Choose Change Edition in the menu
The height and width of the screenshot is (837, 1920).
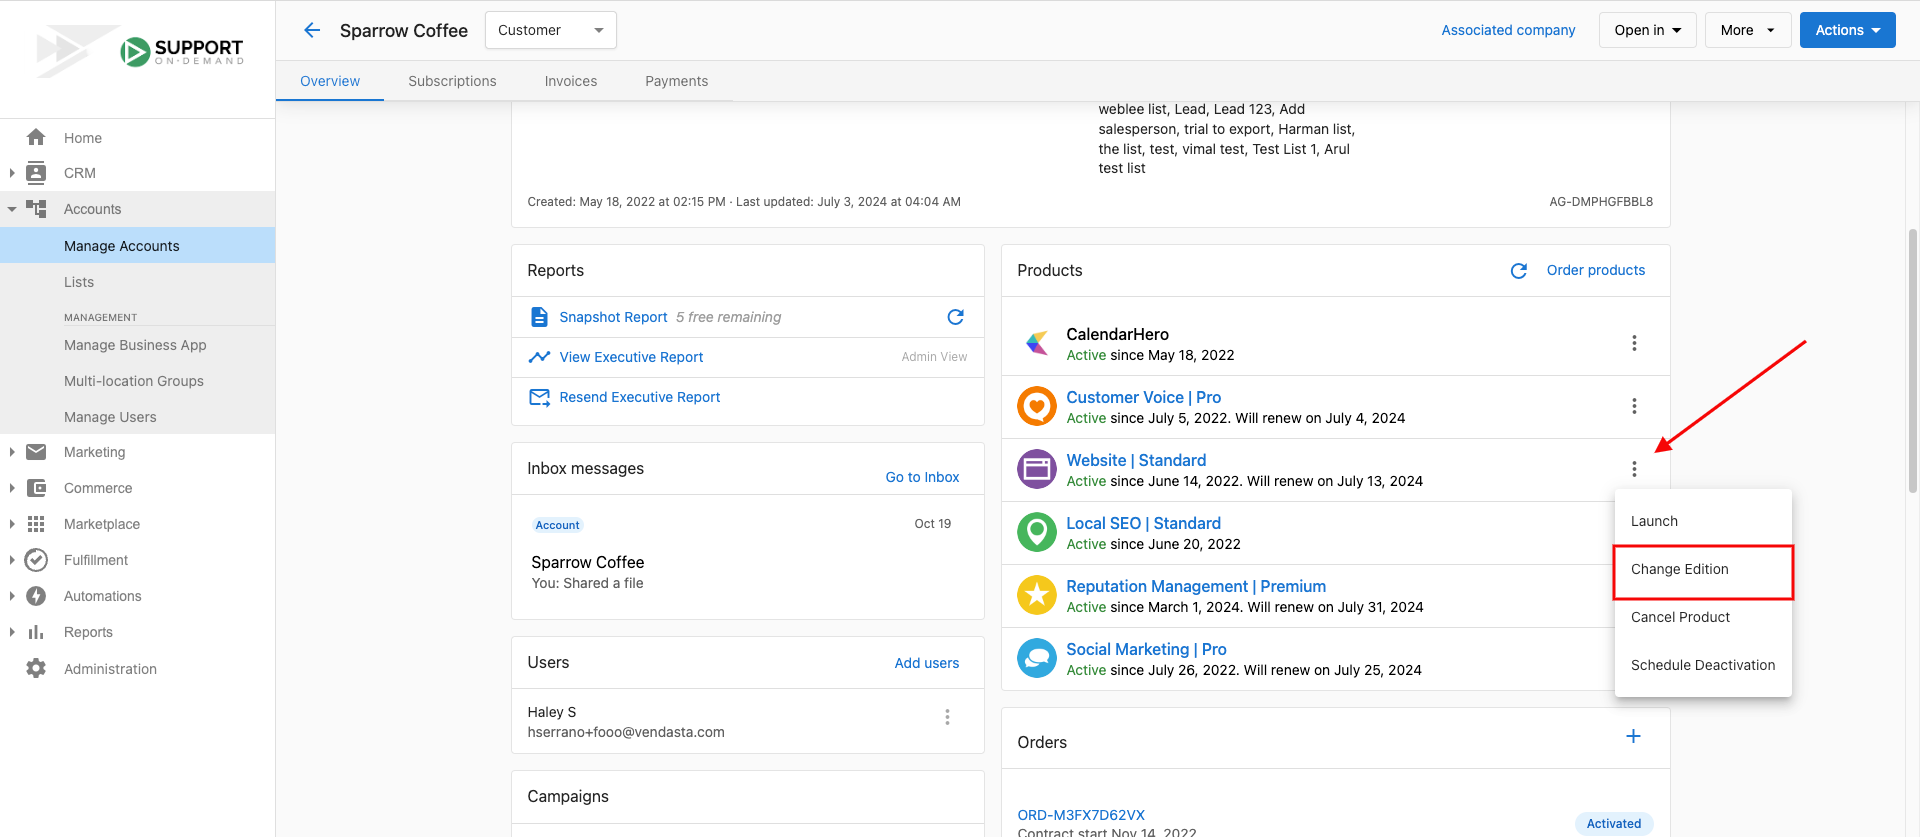(x=1703, y=569)
